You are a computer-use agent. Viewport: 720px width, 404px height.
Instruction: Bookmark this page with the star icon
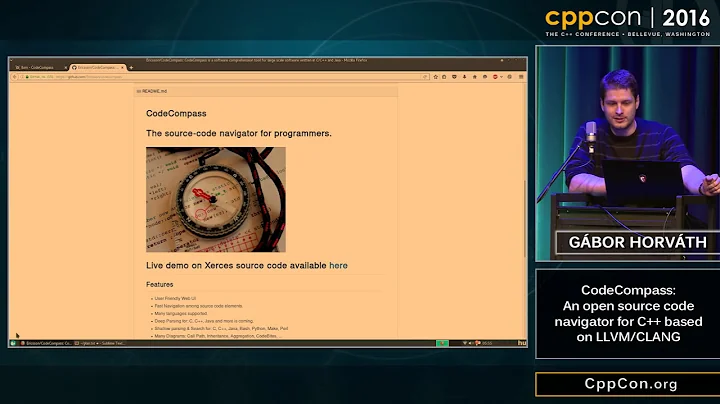coord(436,77)
